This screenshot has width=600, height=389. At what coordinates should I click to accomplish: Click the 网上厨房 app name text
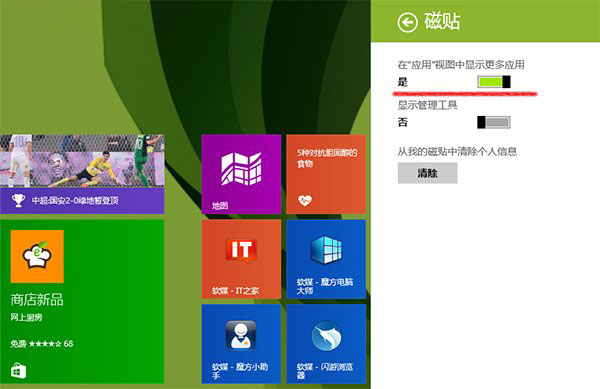[x=26, y=317]
